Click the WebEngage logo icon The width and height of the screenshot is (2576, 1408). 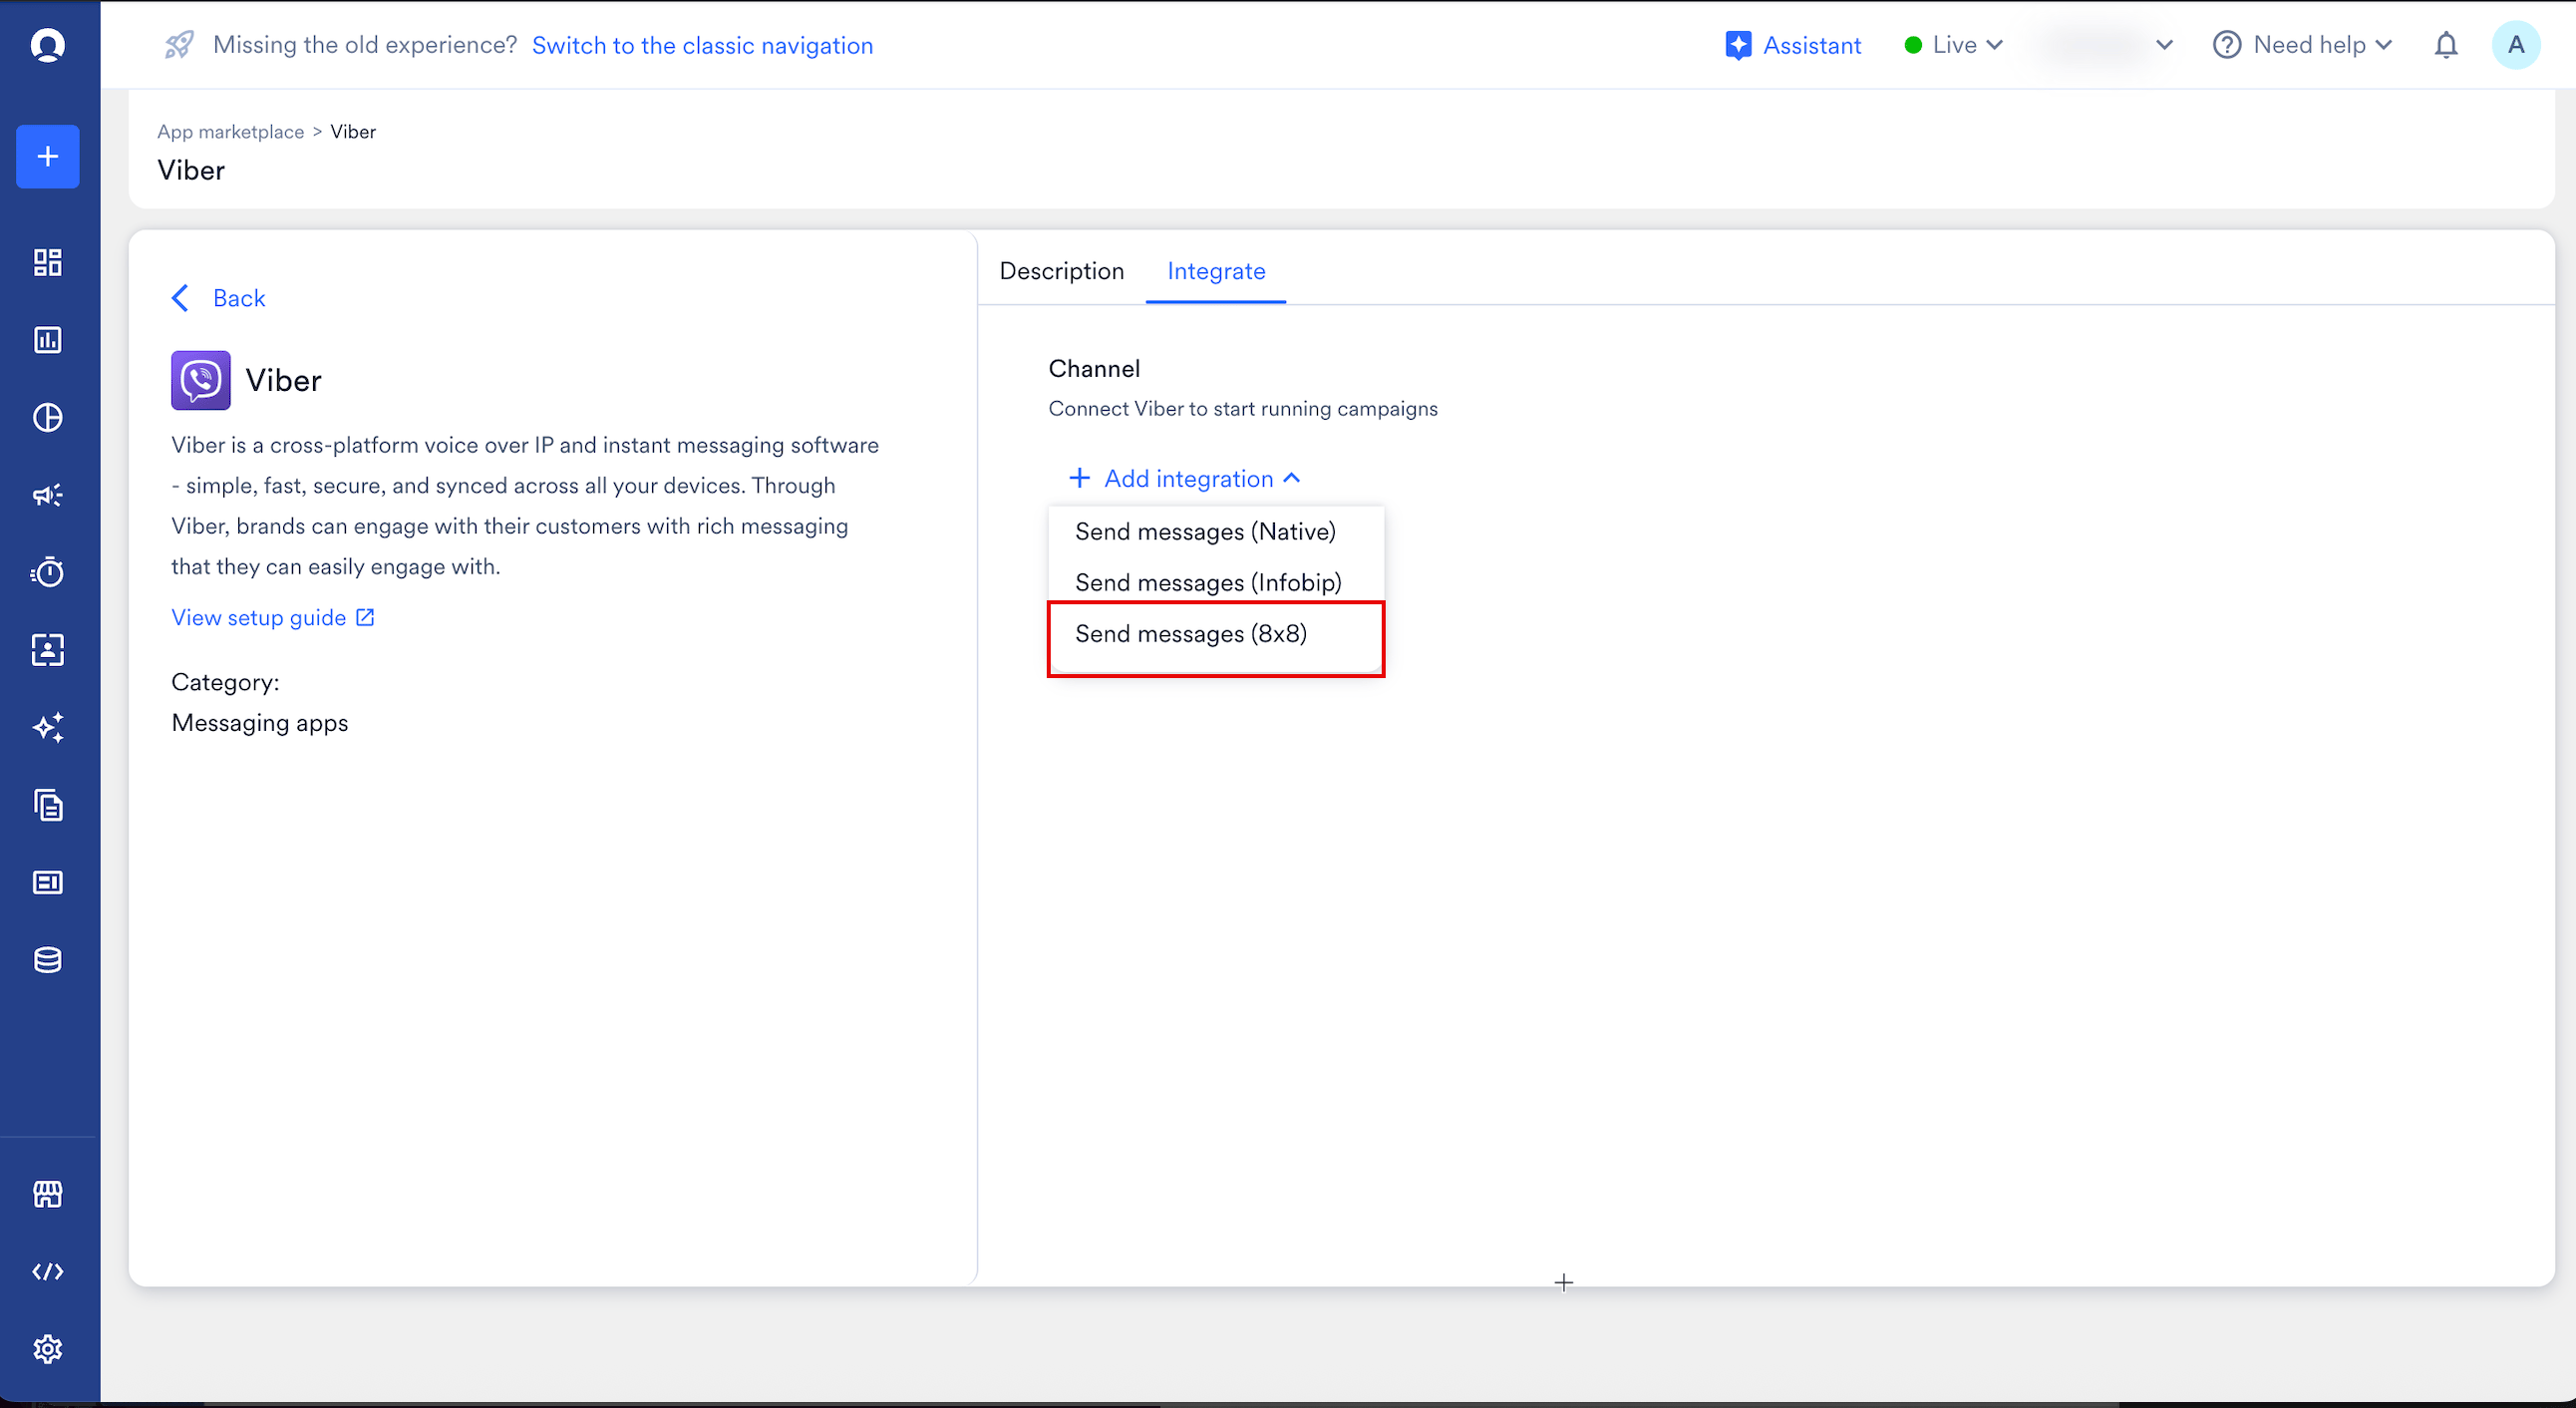[x=48, y=45]
